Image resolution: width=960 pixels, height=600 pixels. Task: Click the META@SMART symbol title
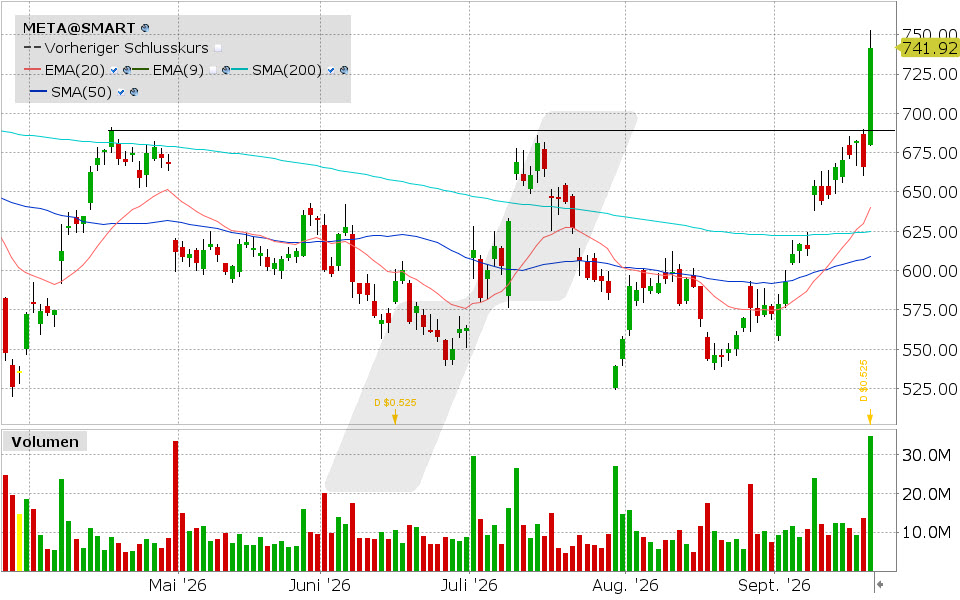point(79,28)
